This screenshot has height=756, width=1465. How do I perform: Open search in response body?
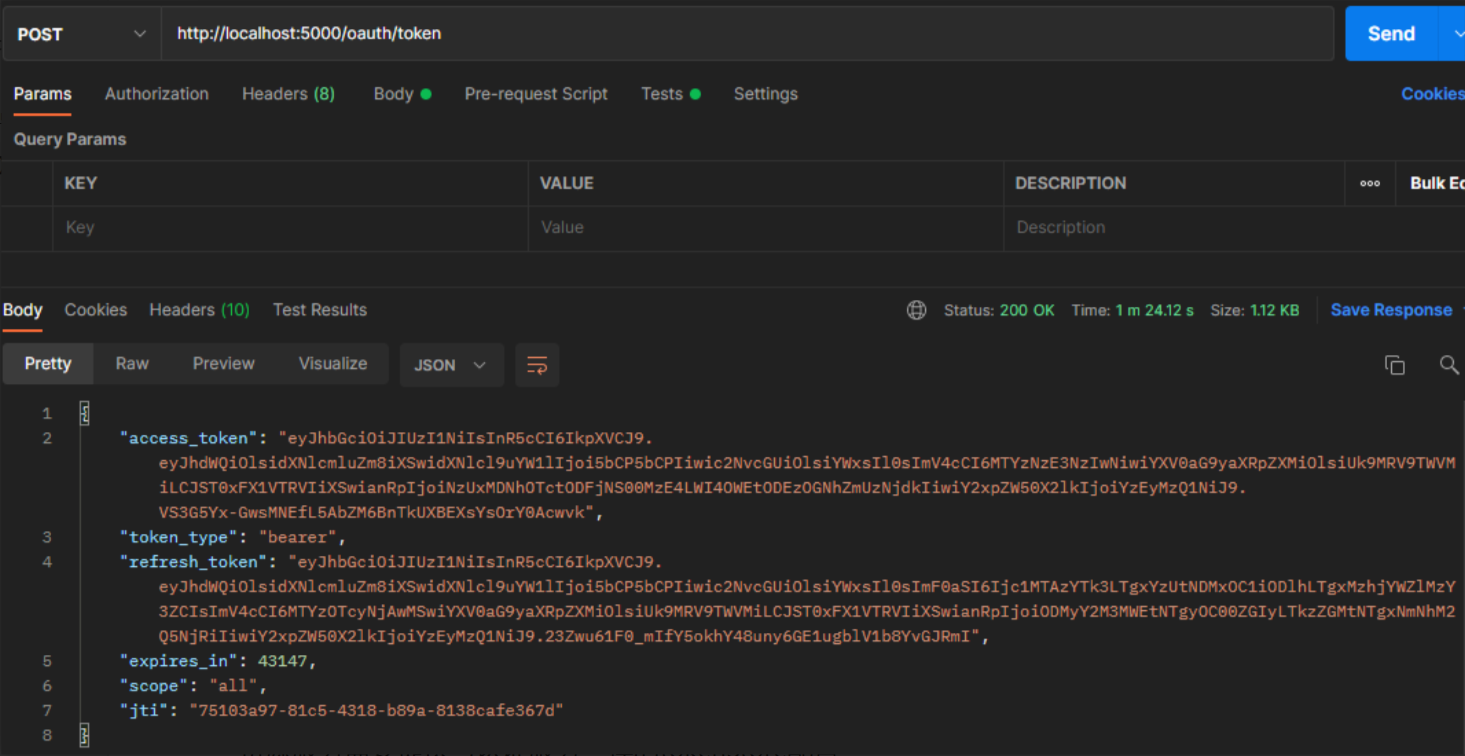1448,365
